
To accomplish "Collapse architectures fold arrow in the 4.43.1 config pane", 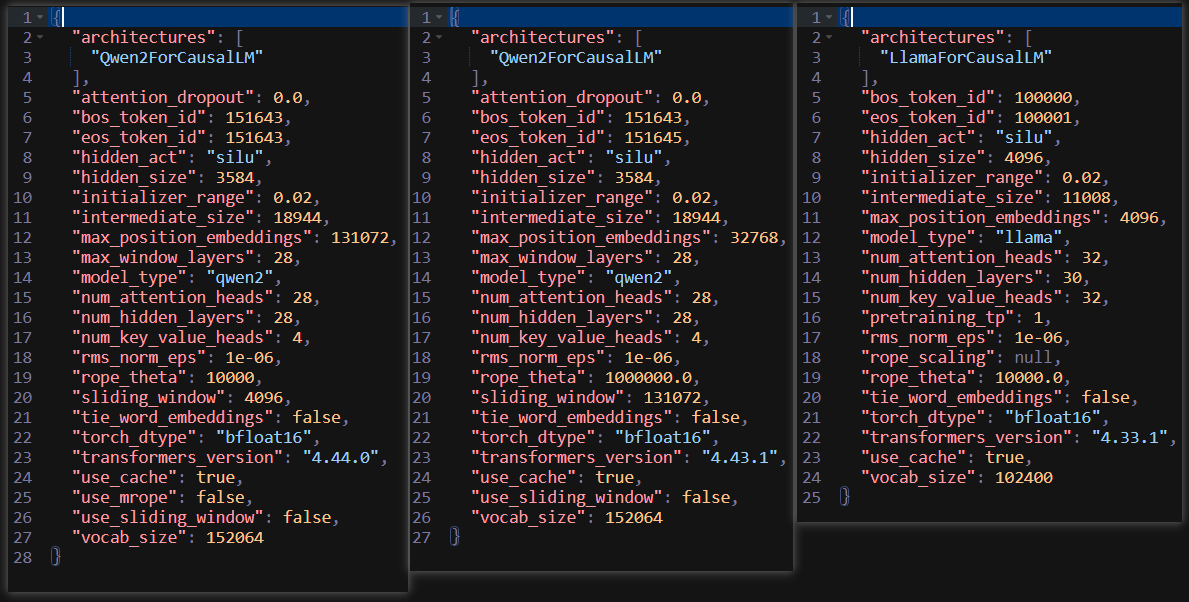I will pyautogui.click(x=439, y=37).
